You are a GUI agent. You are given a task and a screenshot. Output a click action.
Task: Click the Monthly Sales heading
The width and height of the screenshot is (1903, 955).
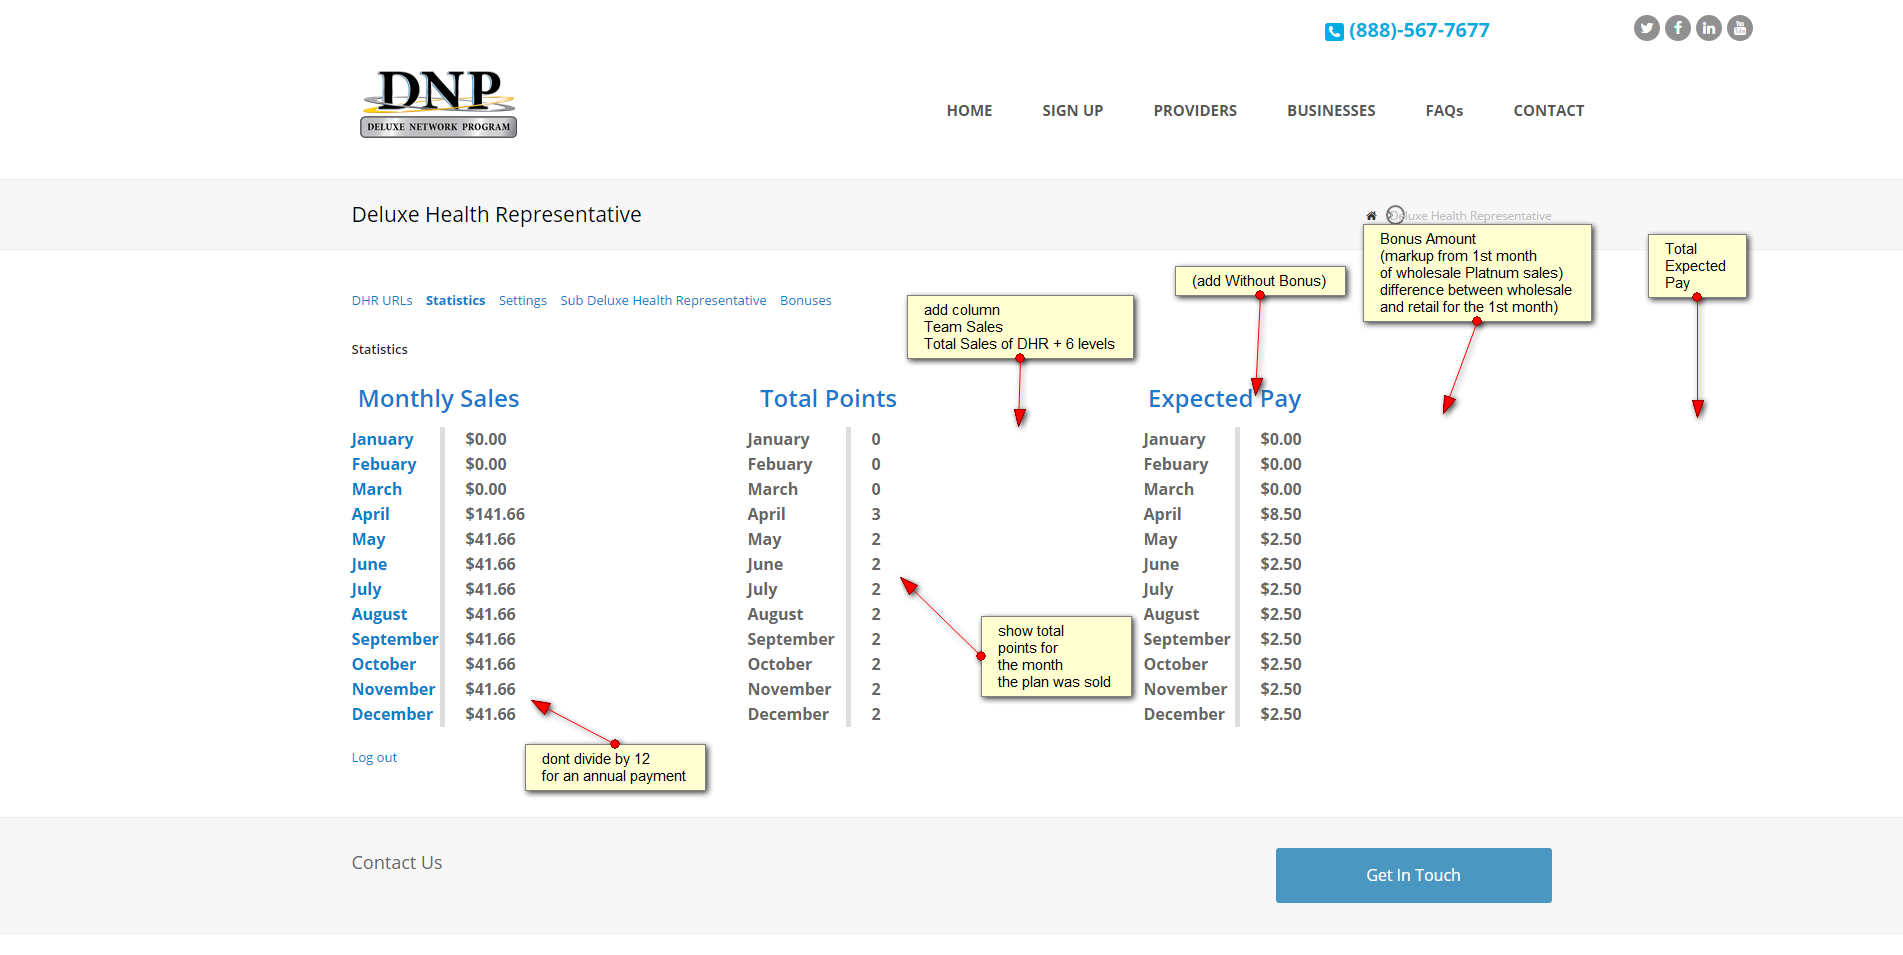tap(439, 399)
